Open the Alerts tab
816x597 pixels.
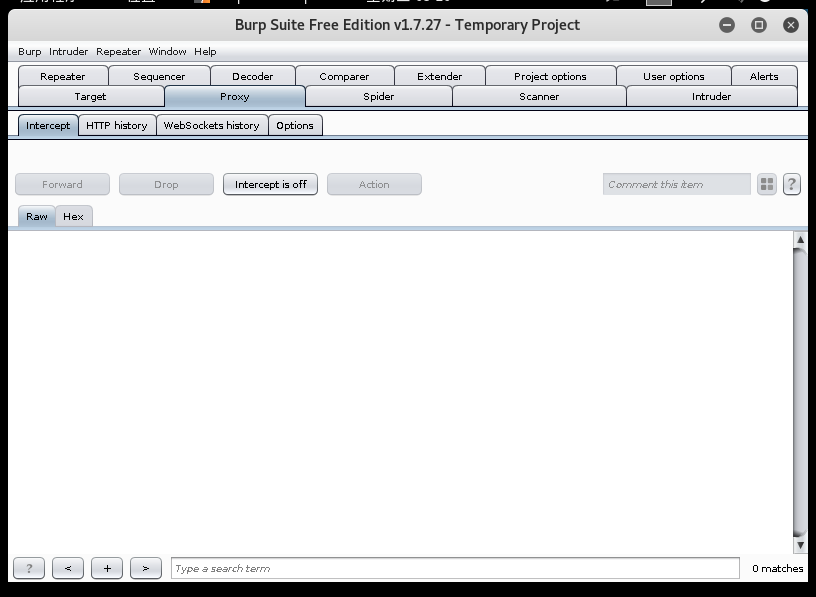coord(764,77)
